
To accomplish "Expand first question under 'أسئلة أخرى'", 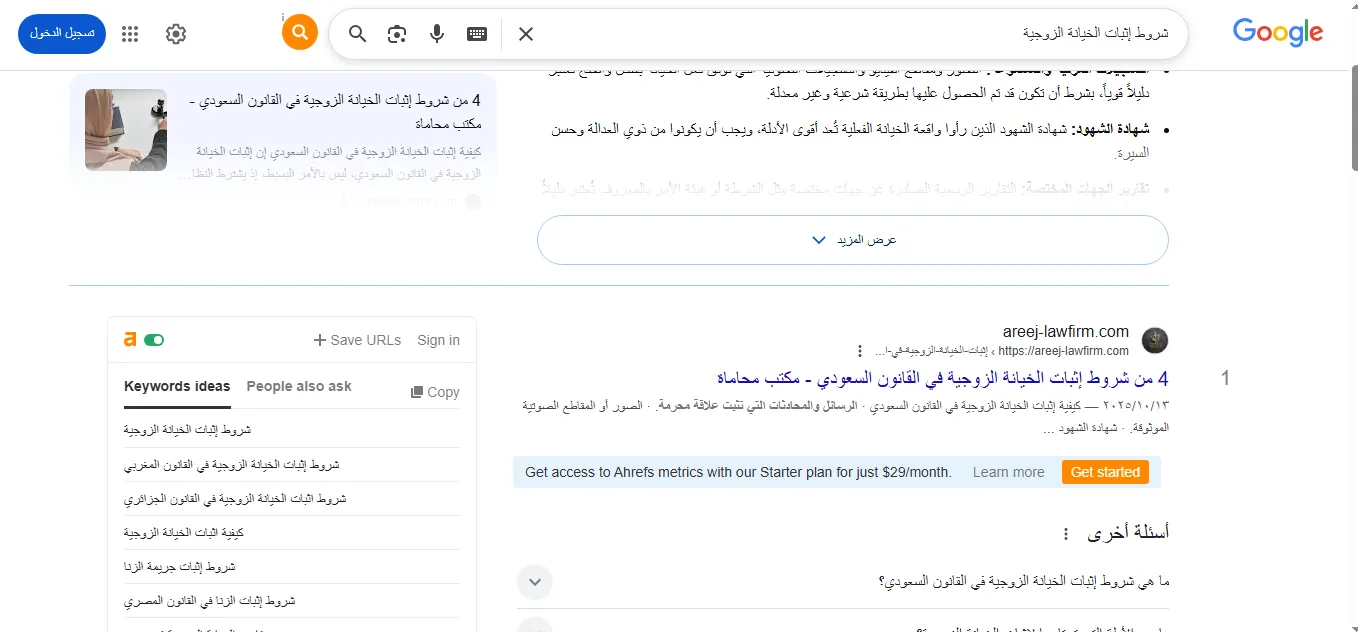I will [x=535, y=581].
